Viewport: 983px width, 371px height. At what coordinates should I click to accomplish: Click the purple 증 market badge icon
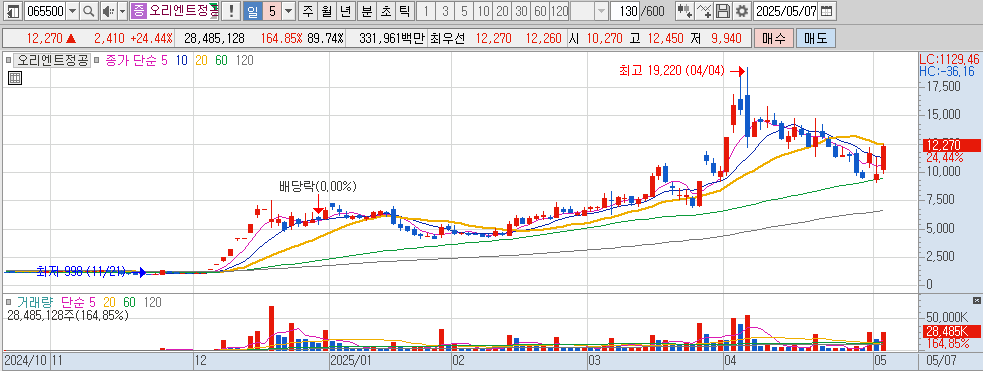139,11
